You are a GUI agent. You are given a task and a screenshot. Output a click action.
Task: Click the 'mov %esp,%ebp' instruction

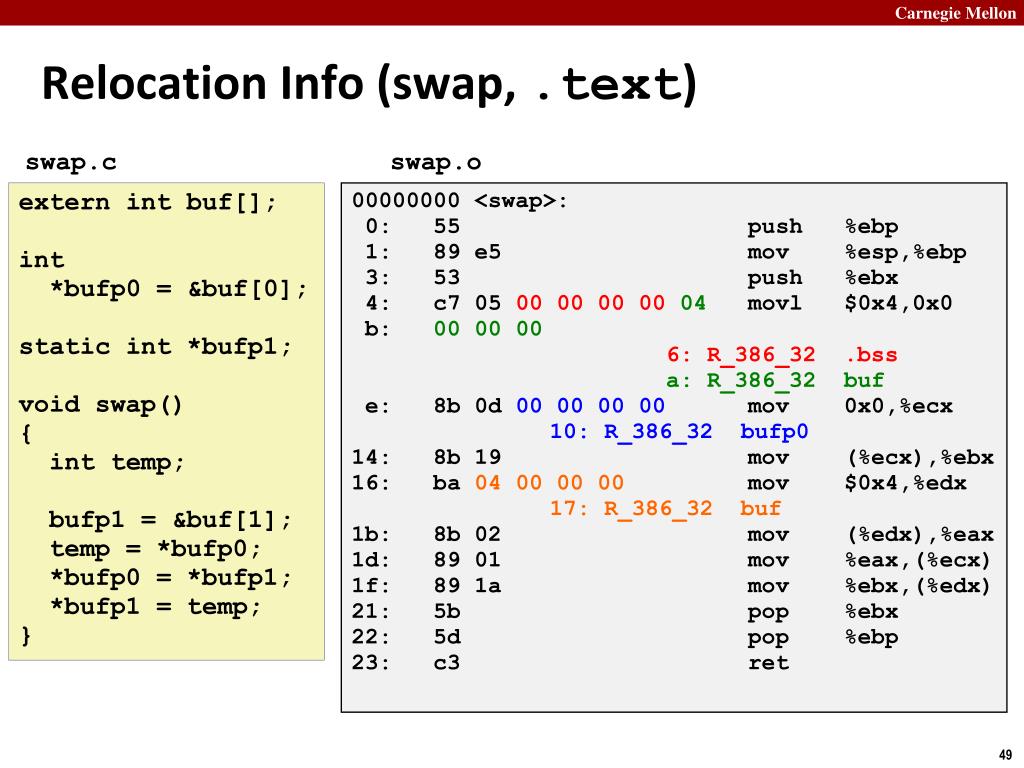857,252
